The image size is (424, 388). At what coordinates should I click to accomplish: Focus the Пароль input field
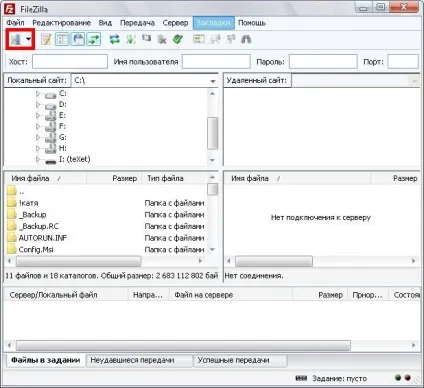click(323, 62)
